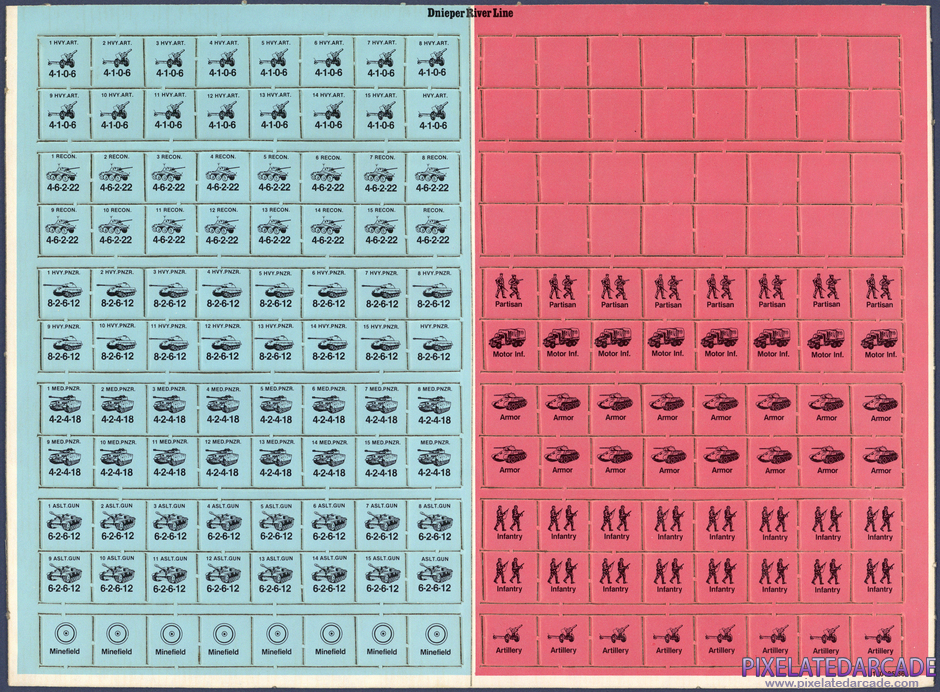Select the 12 HVY.ART. counter
The image size is (940, 692).
click(222, 113)
